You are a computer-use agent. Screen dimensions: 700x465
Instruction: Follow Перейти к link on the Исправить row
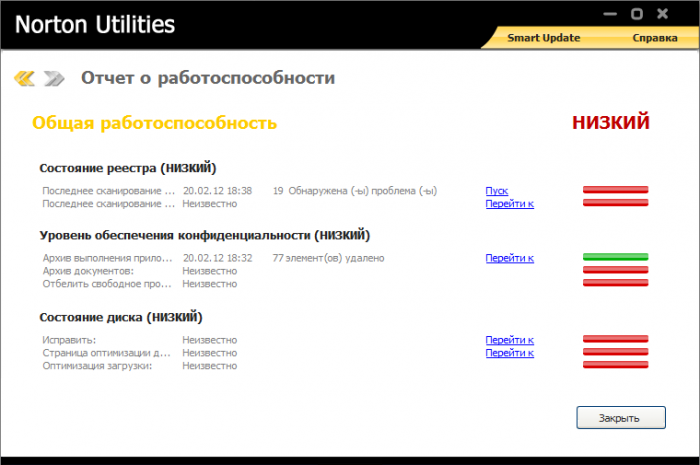tap(509, 340)
